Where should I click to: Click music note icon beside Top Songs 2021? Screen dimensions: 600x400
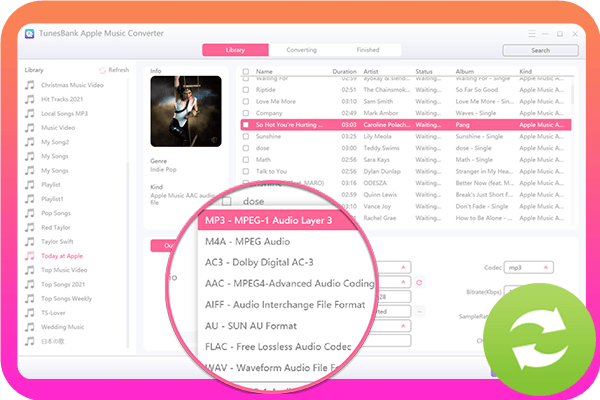(x=29, y=284)
